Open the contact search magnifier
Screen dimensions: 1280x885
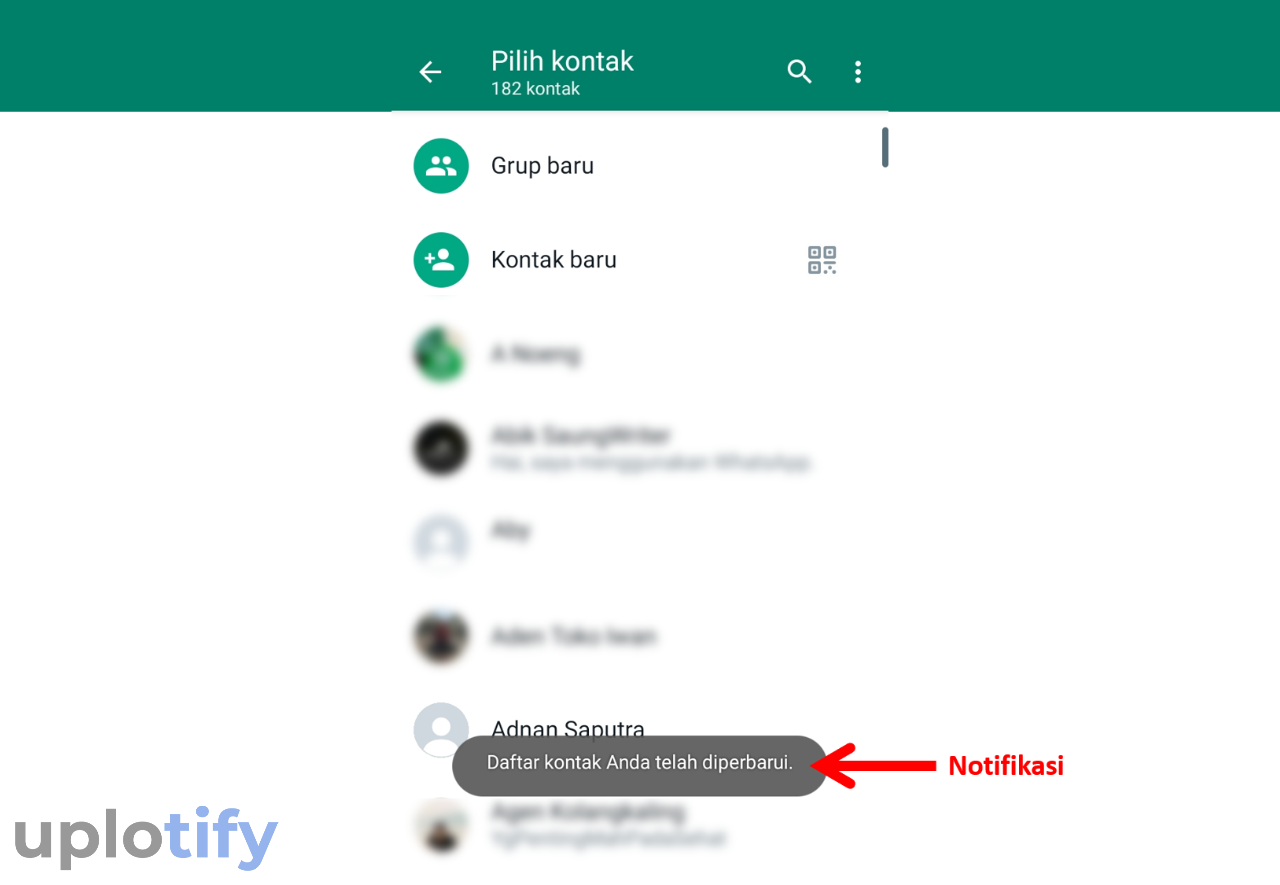pyautogui.click(x=799, y=72)
